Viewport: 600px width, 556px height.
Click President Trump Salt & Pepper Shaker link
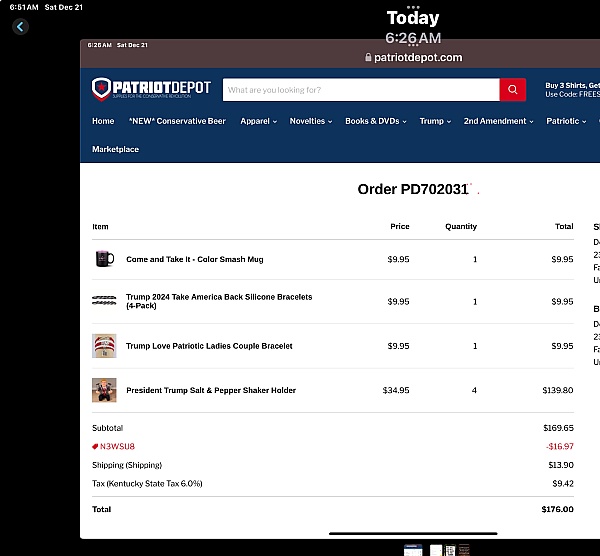(211, 390)
